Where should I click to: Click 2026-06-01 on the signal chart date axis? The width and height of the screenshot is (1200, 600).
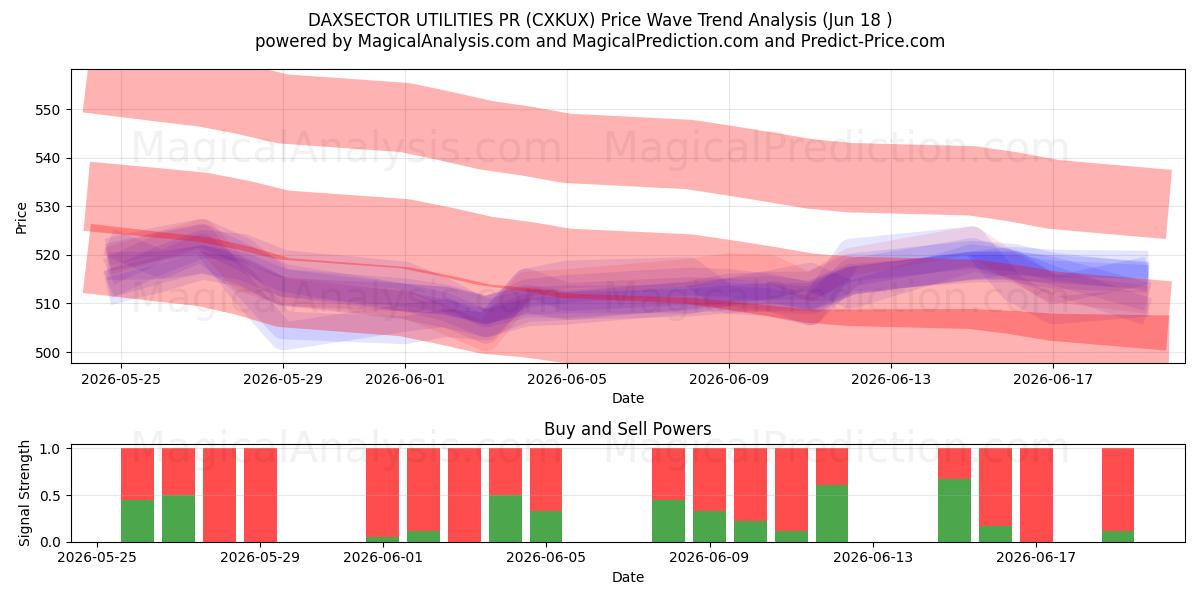tap(382, 558)
